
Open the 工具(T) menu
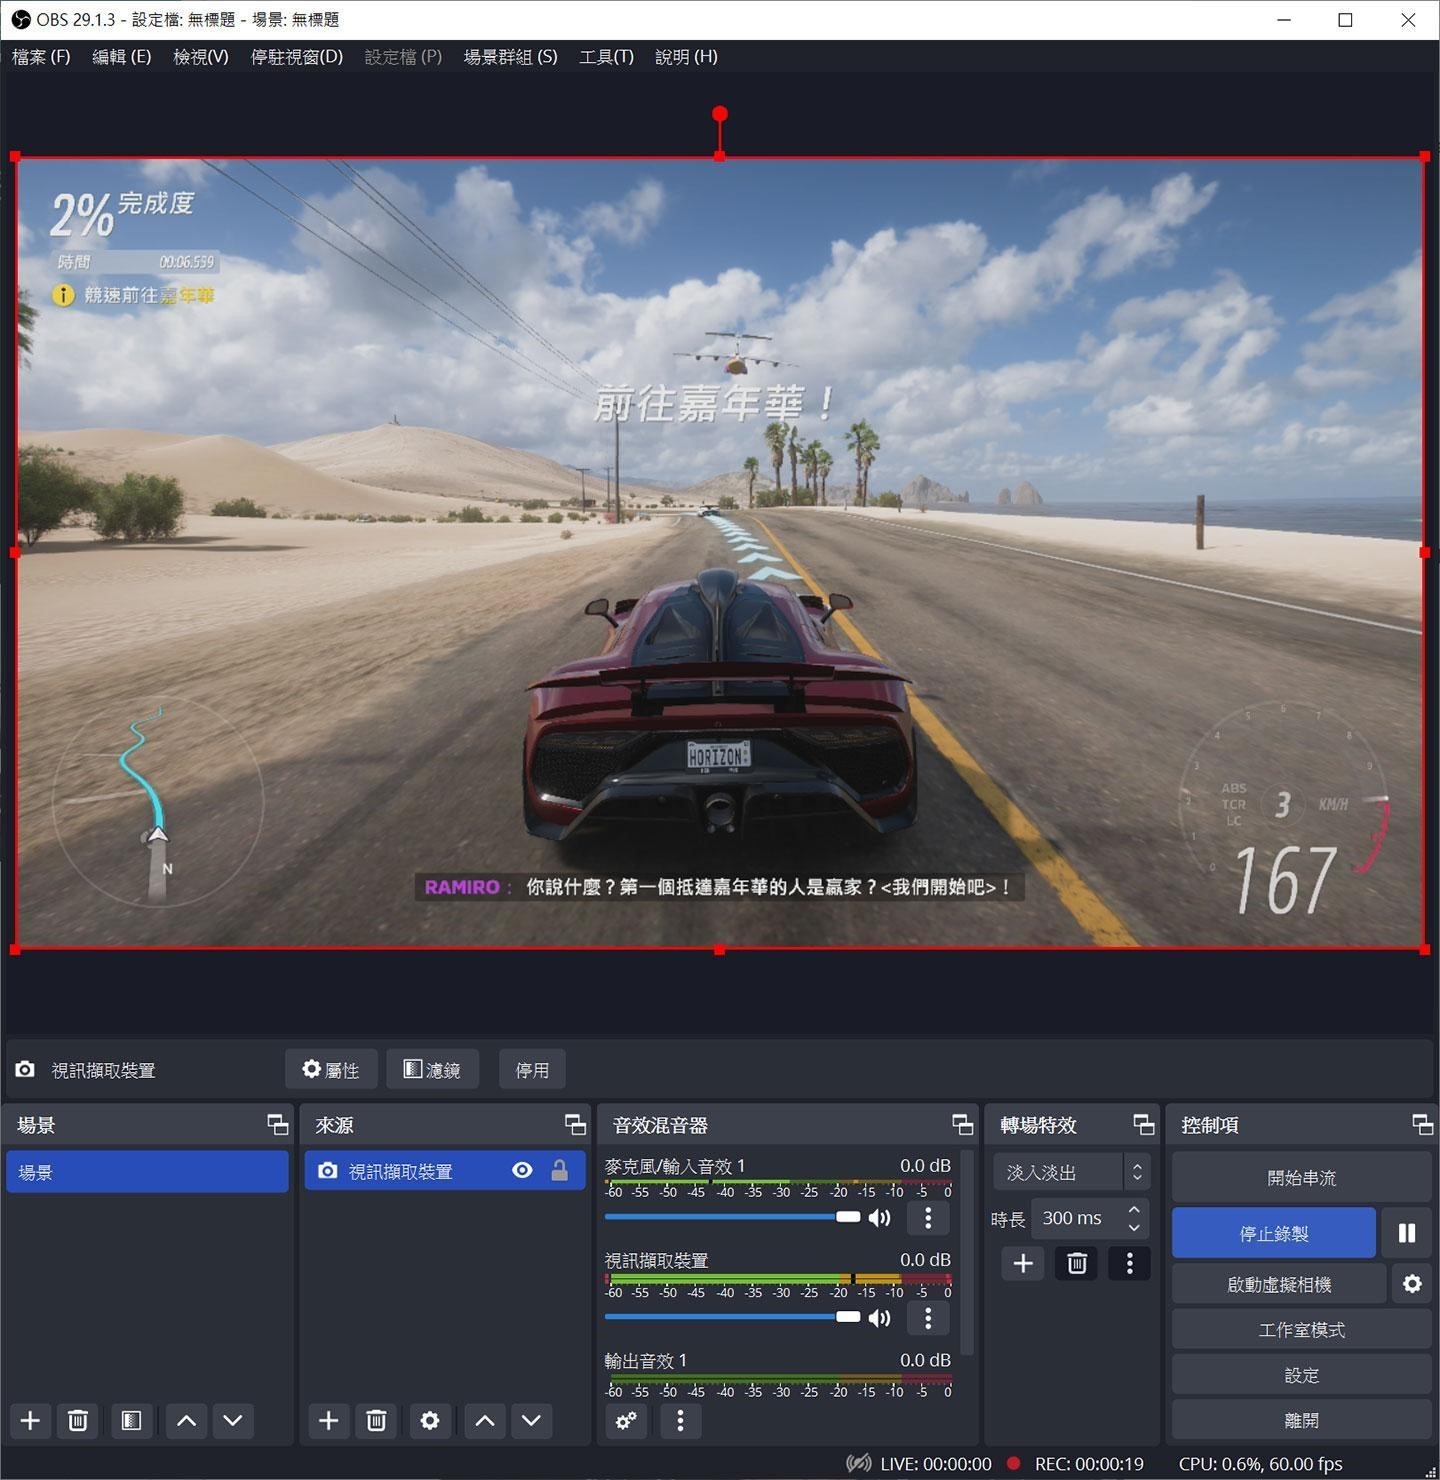606,57
